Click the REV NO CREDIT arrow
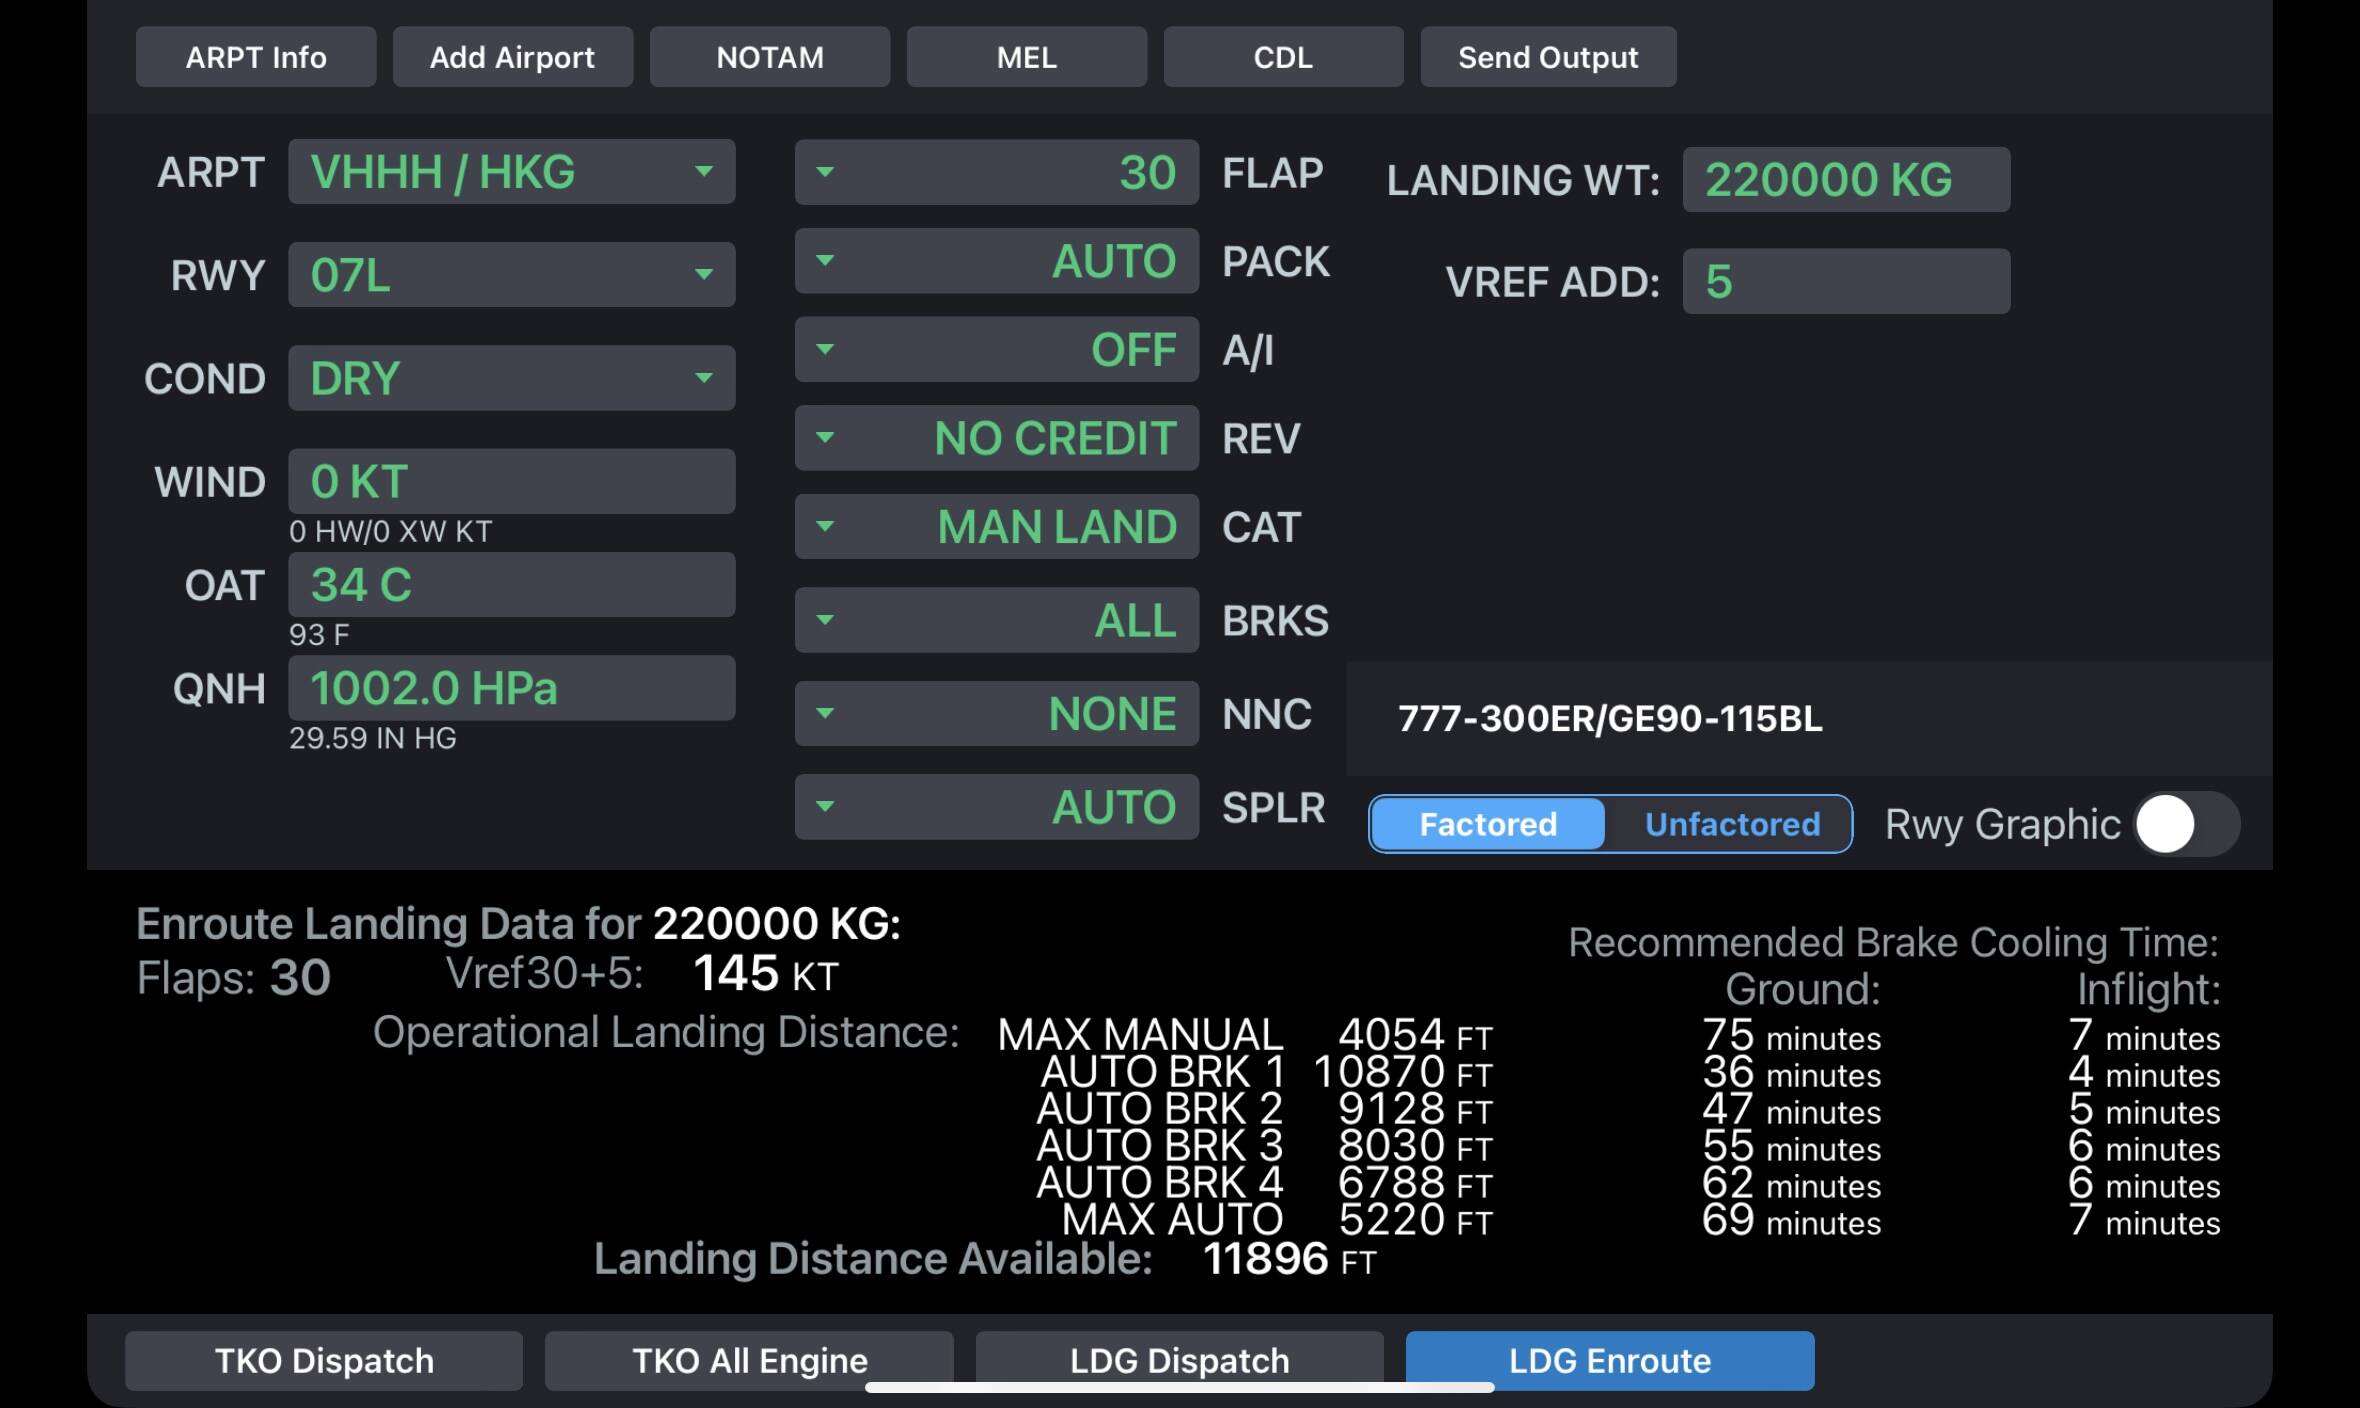This screenshot has height=1408, width=2360. click(825, 438)
